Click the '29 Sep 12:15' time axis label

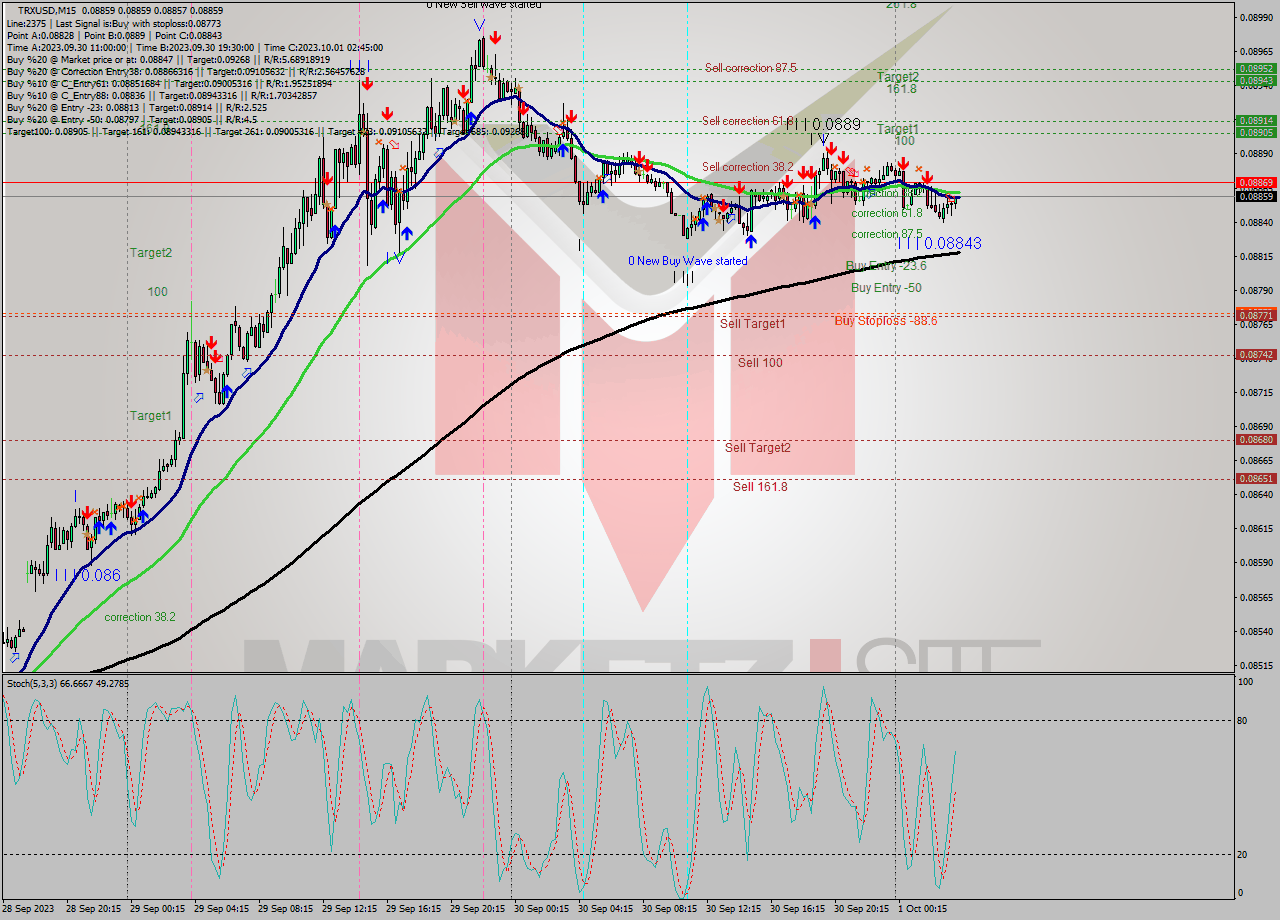tap(349, 909)
